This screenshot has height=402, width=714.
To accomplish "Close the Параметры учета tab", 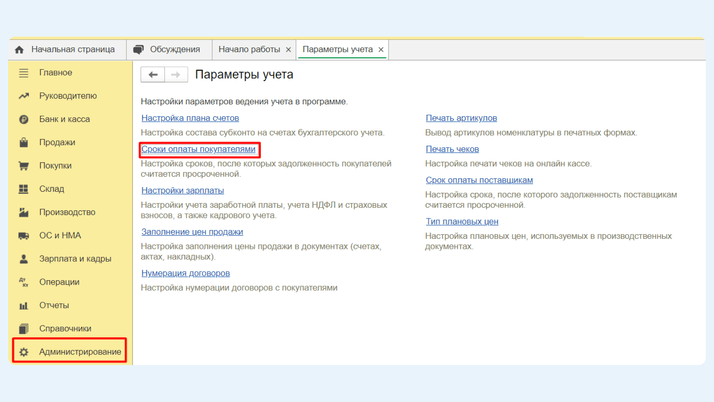I will (x=381, y=50).
